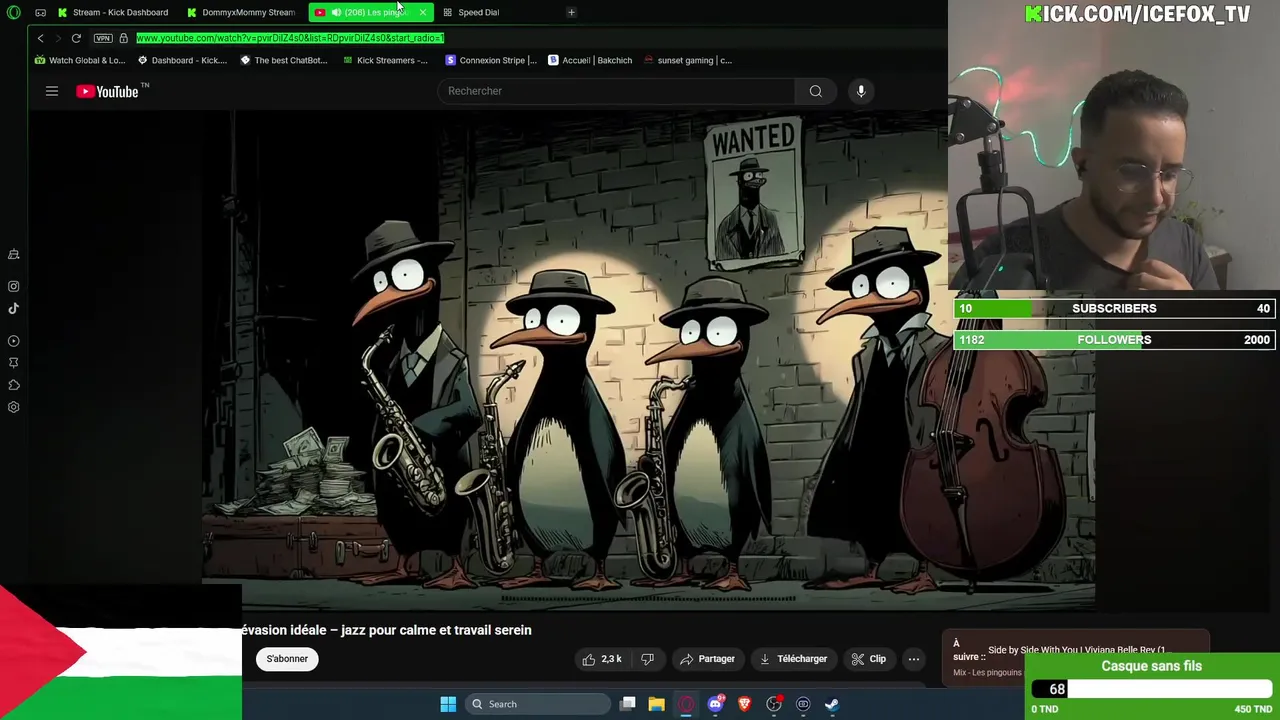Open Watch Global & Lo... bookmark
Viewport: 1280px width, 720px height.
[80, 60]
